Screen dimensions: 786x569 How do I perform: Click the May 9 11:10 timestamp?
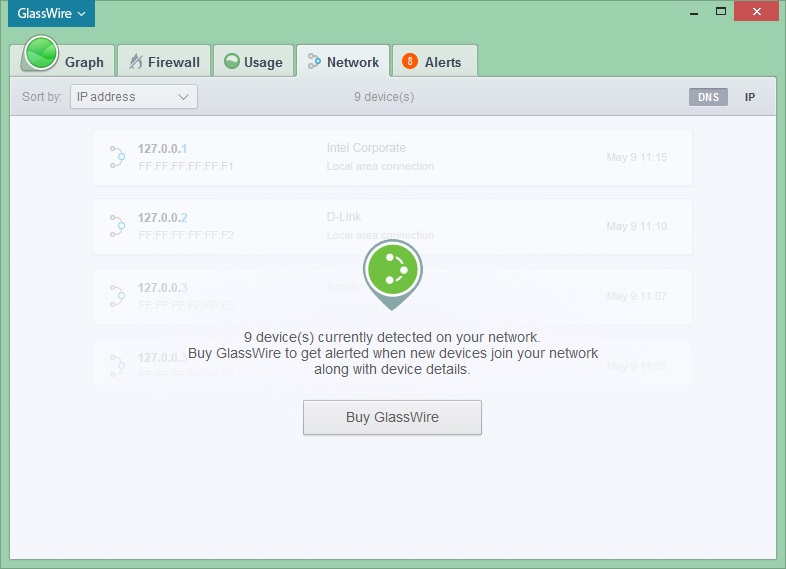pyautogui.click(x=637, y=226)
